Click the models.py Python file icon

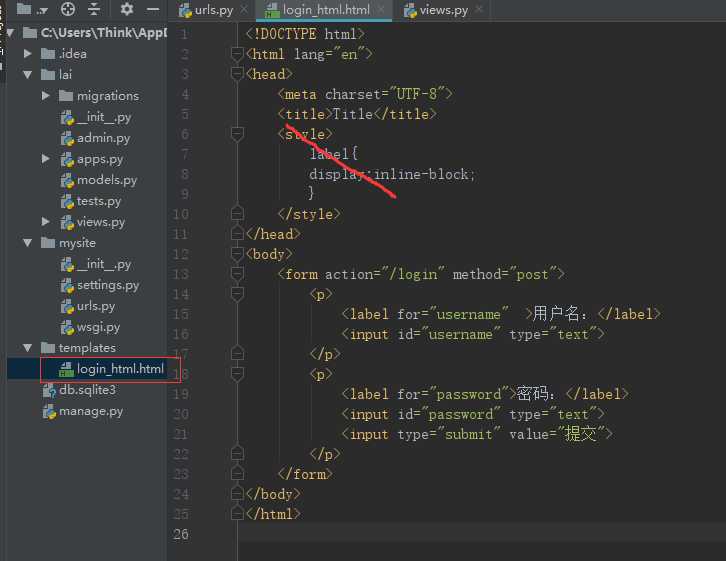[x=67, y=180]
